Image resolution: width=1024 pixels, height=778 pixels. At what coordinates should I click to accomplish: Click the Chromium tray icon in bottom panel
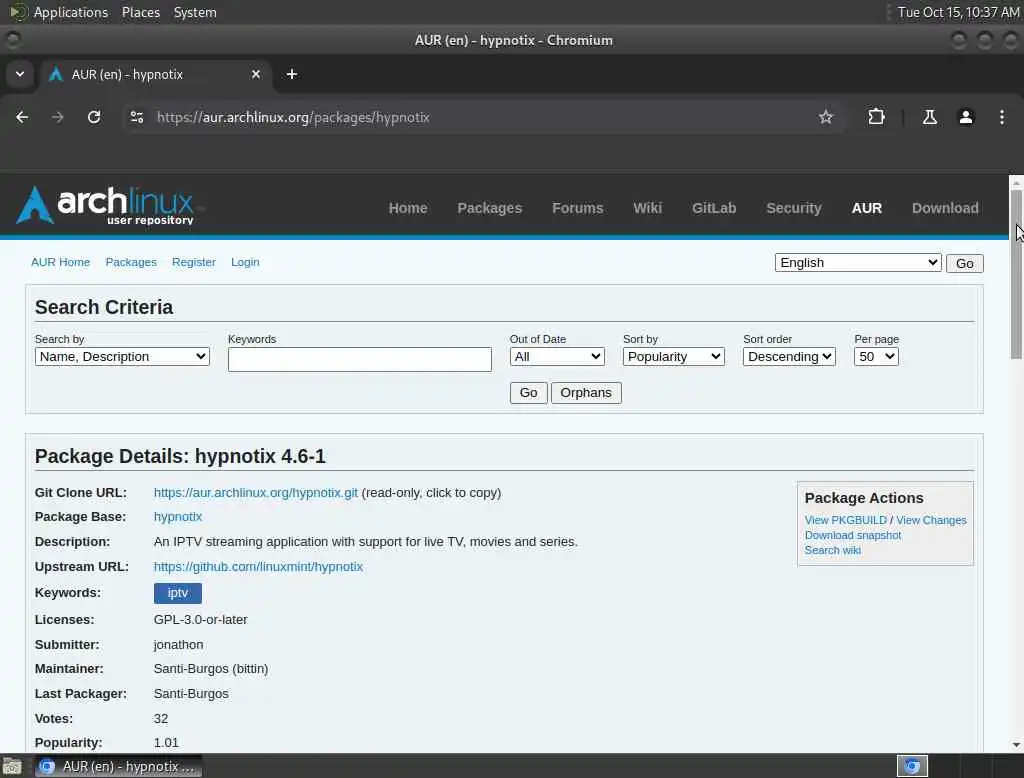click(912, 766)
